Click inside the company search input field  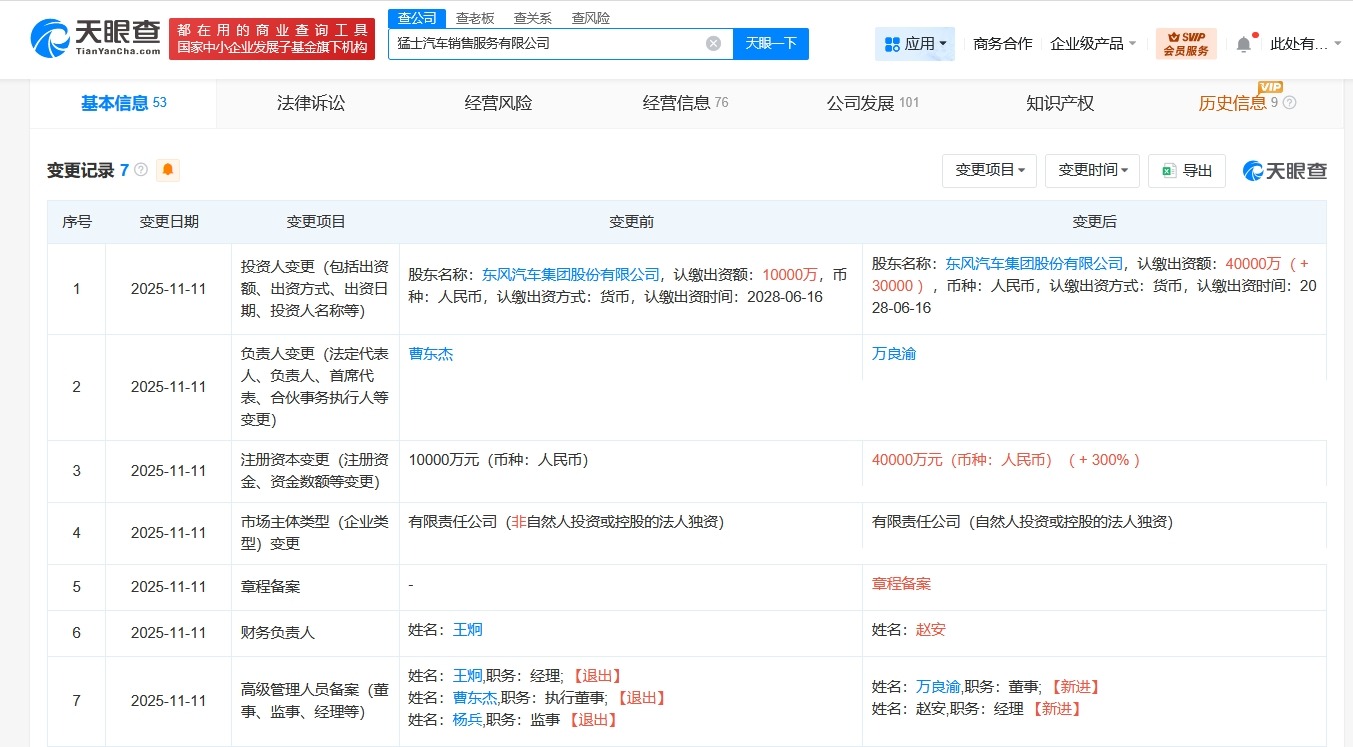(x=550, y=43)
